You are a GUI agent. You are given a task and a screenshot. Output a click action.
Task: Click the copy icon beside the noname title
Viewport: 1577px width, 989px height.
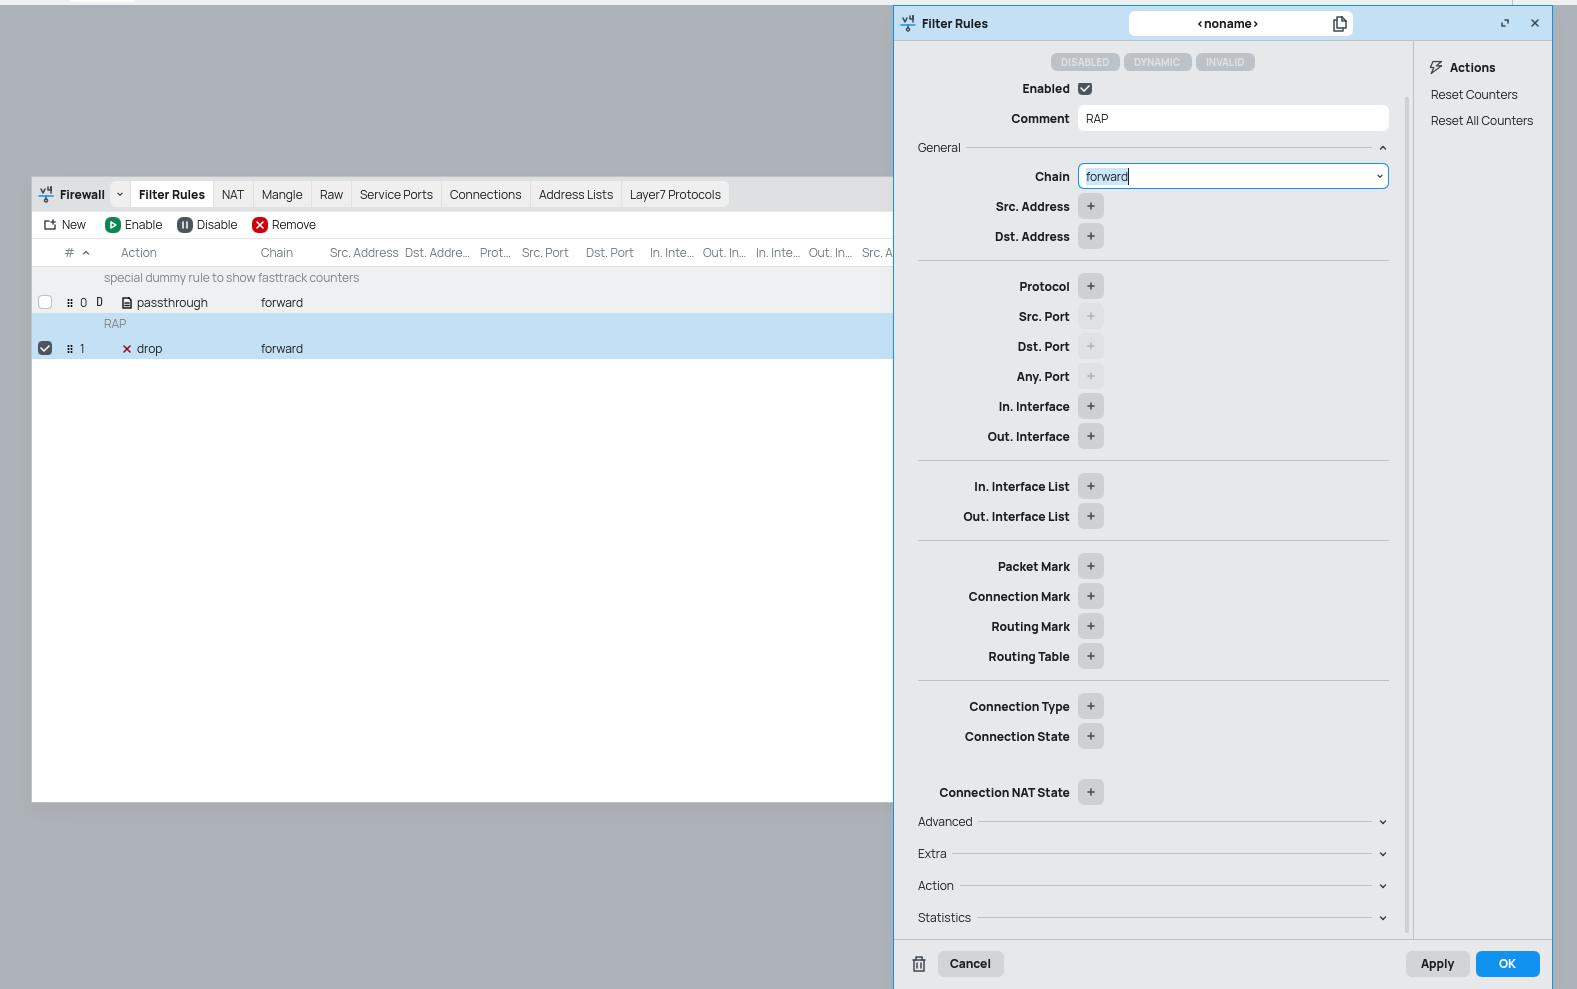pos(1339,24)
